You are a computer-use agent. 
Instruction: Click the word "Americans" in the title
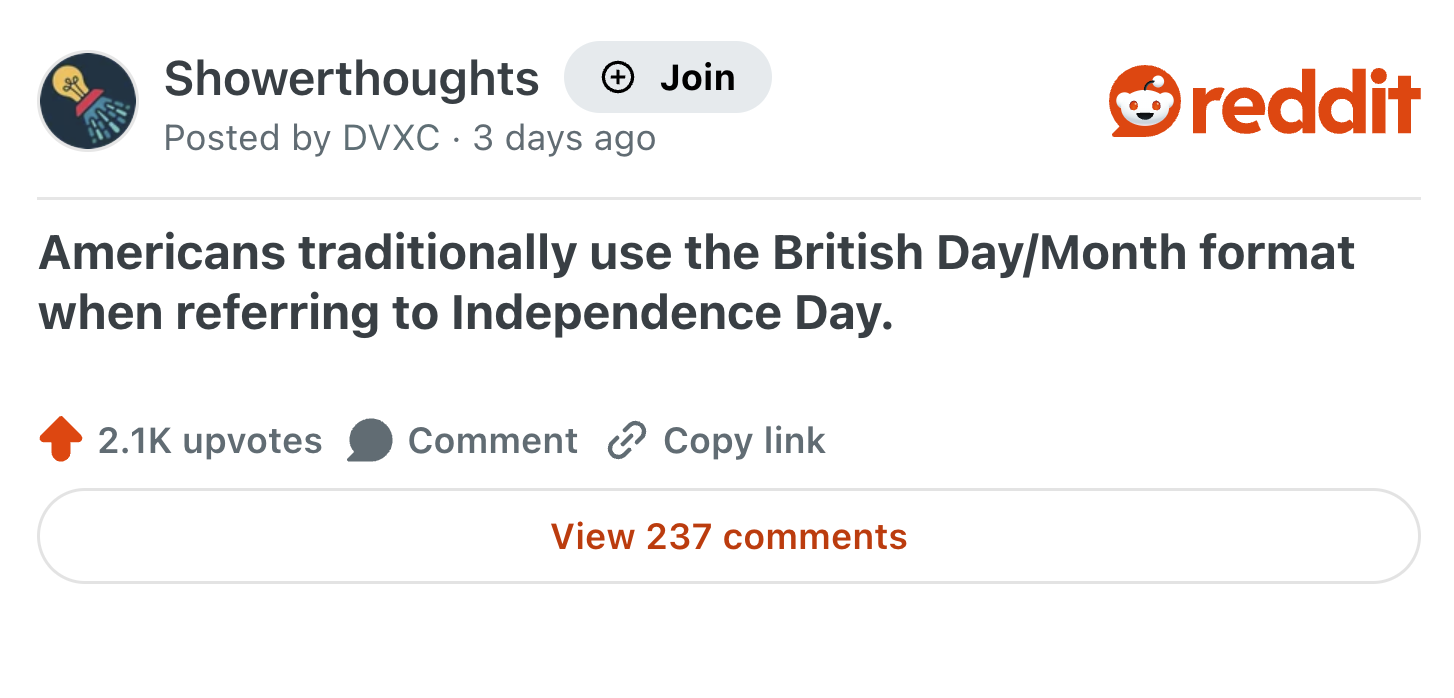point(162,253)
